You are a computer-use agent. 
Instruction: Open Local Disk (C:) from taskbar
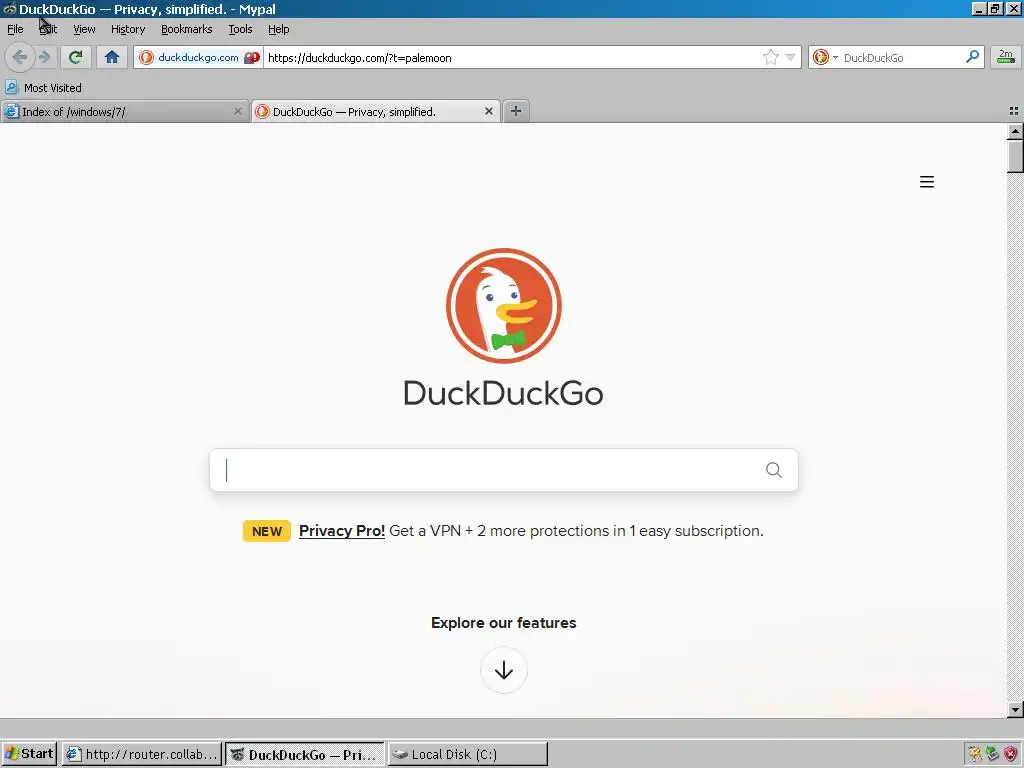pyautogui.click(x=468, y=754)
